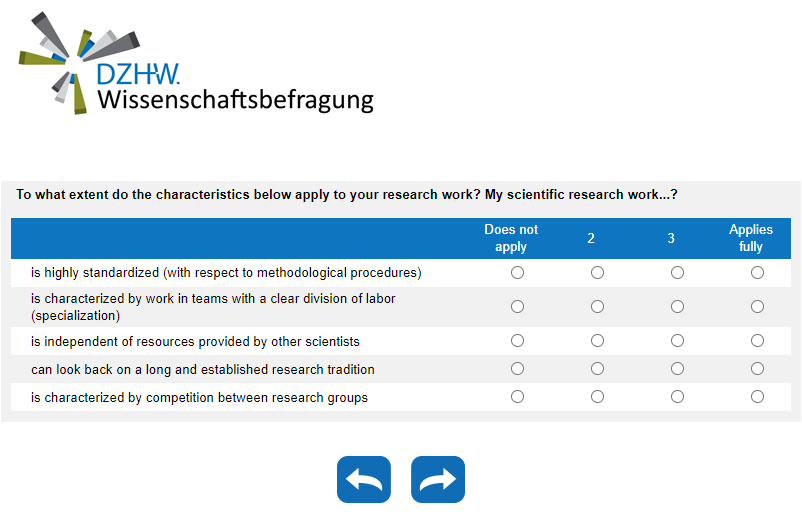Choose option 3 for competition between research groups
Viewport: 802px width, 512px height.
click(x=677, y=397)
